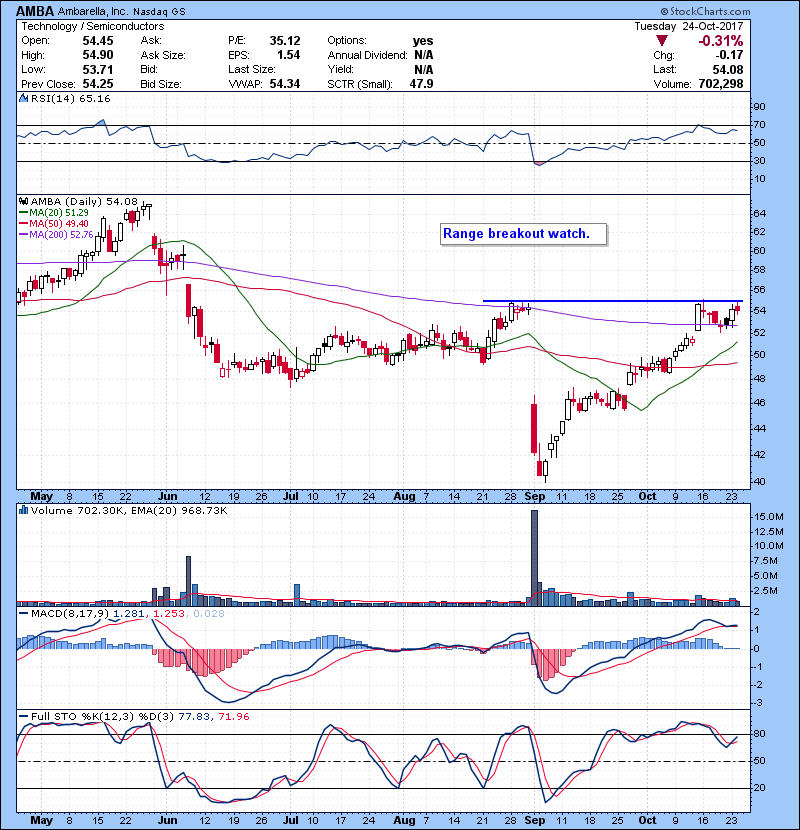Click the Prev Close value 54.25
800x830 pixels.
coord(98,84)
